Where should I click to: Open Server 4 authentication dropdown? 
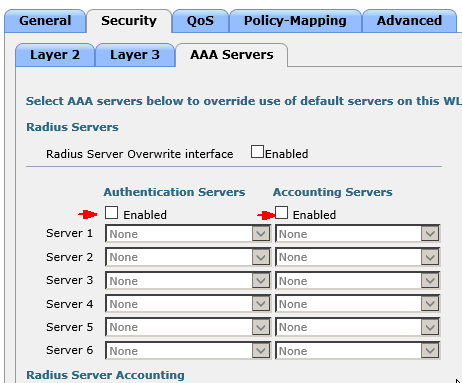click(188, 304)
